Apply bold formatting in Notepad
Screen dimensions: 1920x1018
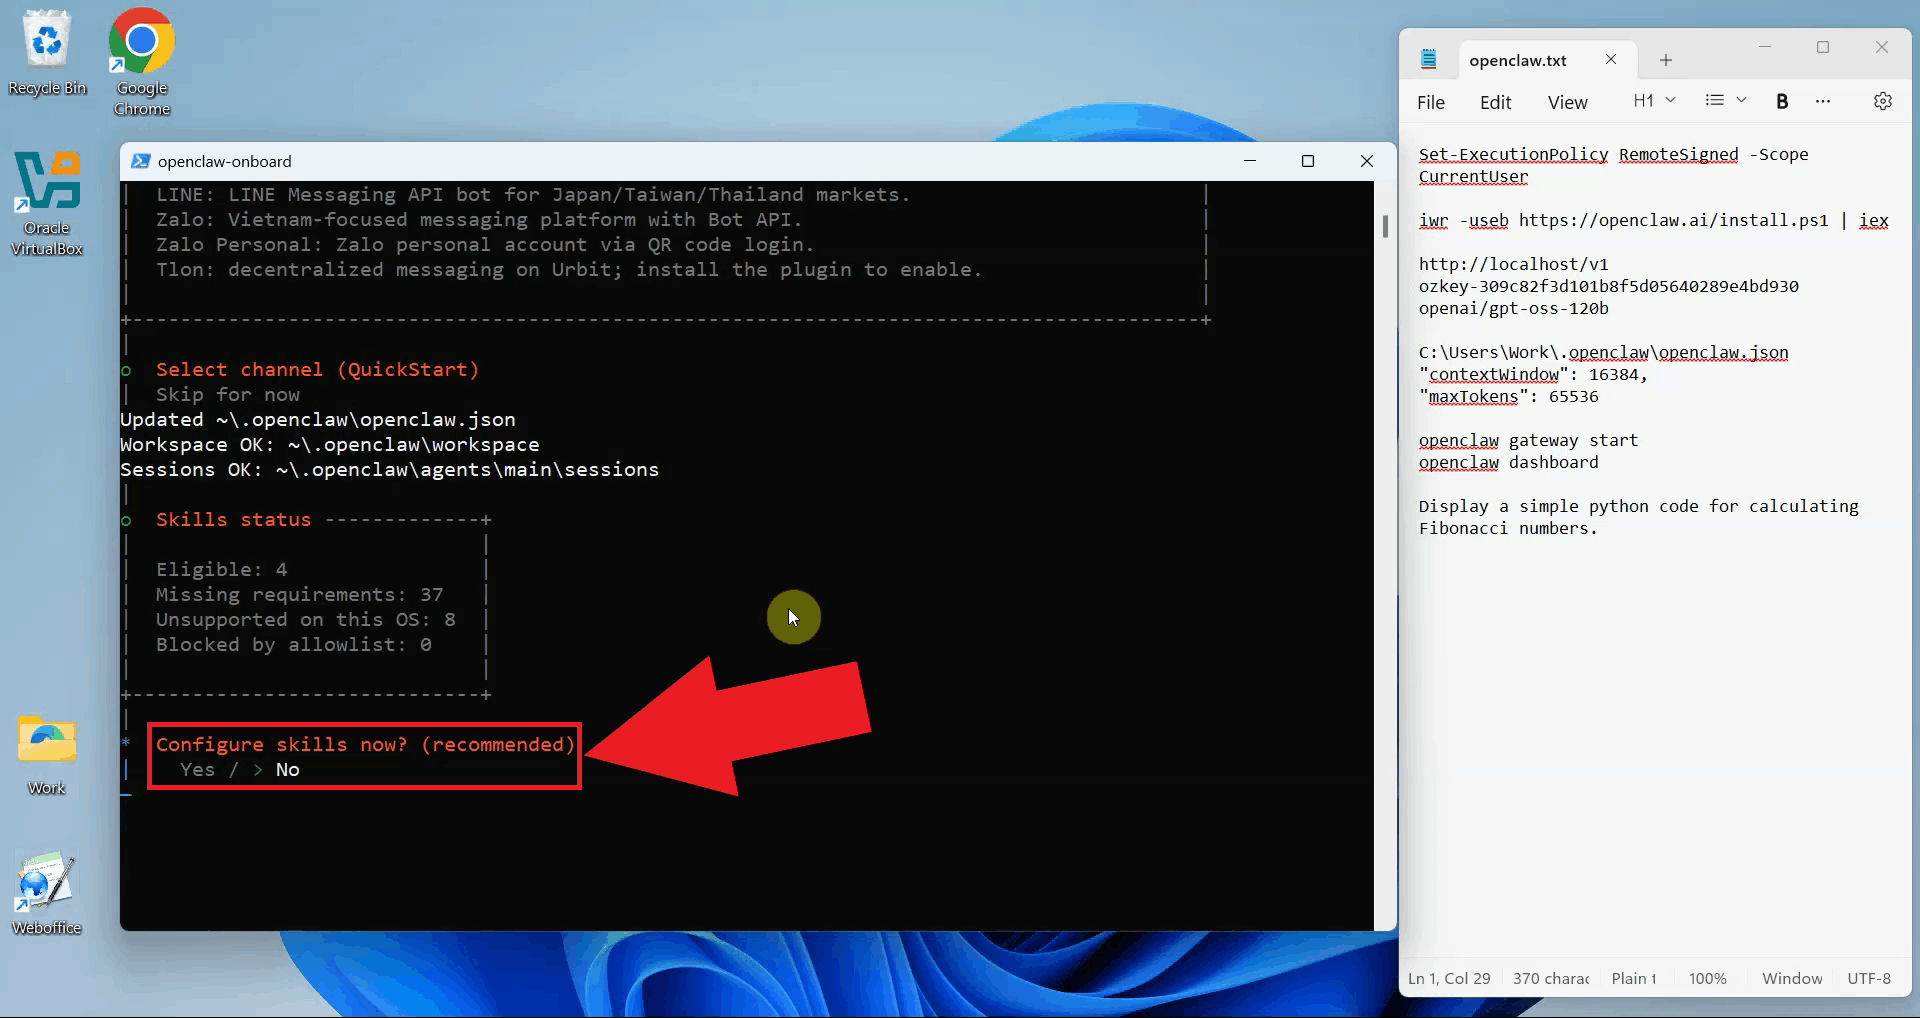[1781, 101]
